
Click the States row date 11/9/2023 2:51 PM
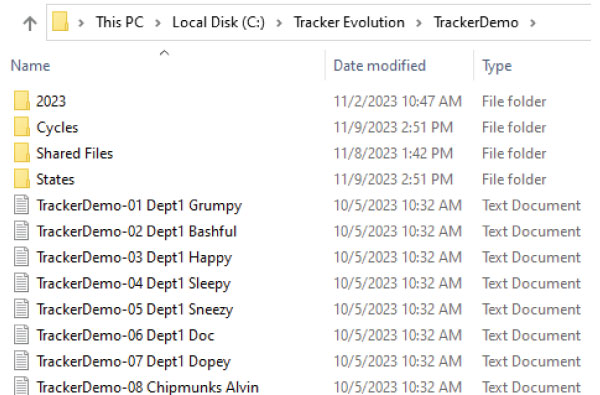[x=393, y=180]
